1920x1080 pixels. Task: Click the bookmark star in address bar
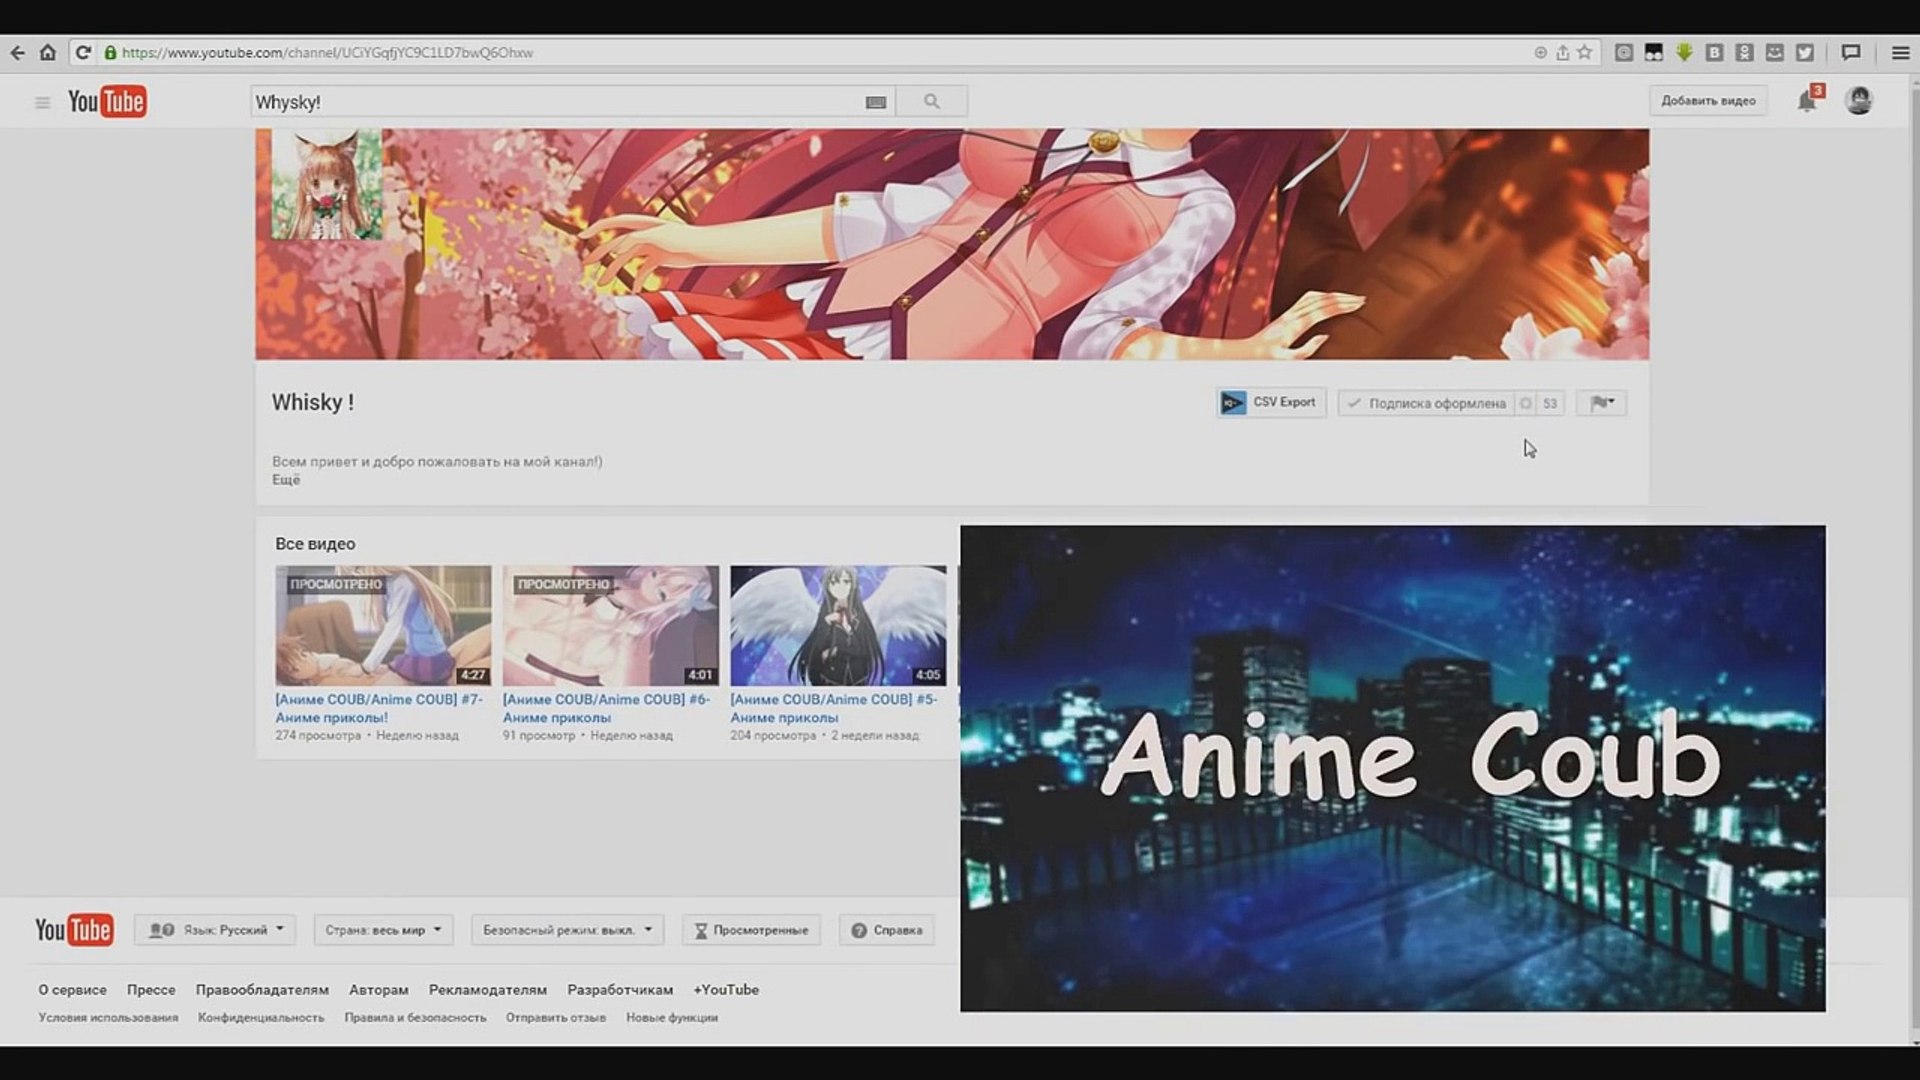pos(1586,52)
